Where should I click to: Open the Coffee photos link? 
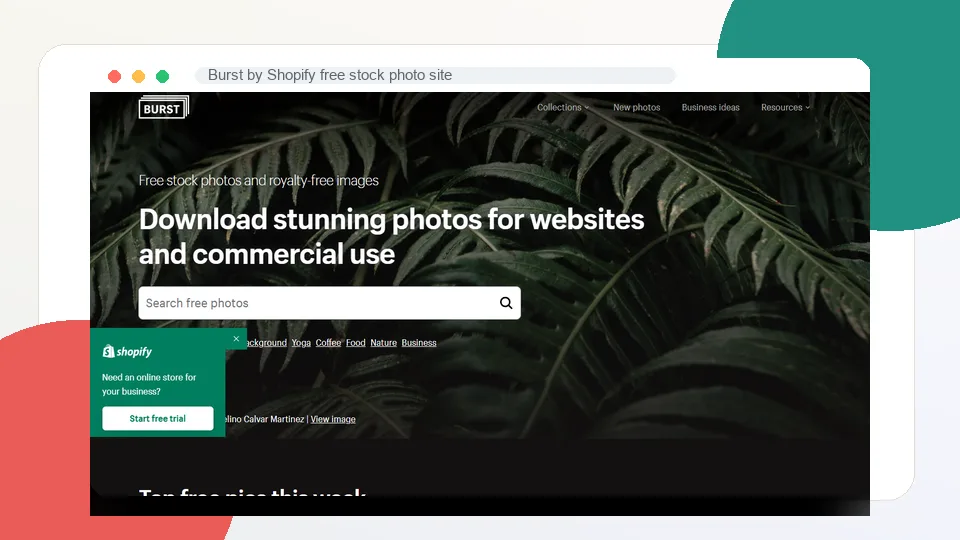328,343
